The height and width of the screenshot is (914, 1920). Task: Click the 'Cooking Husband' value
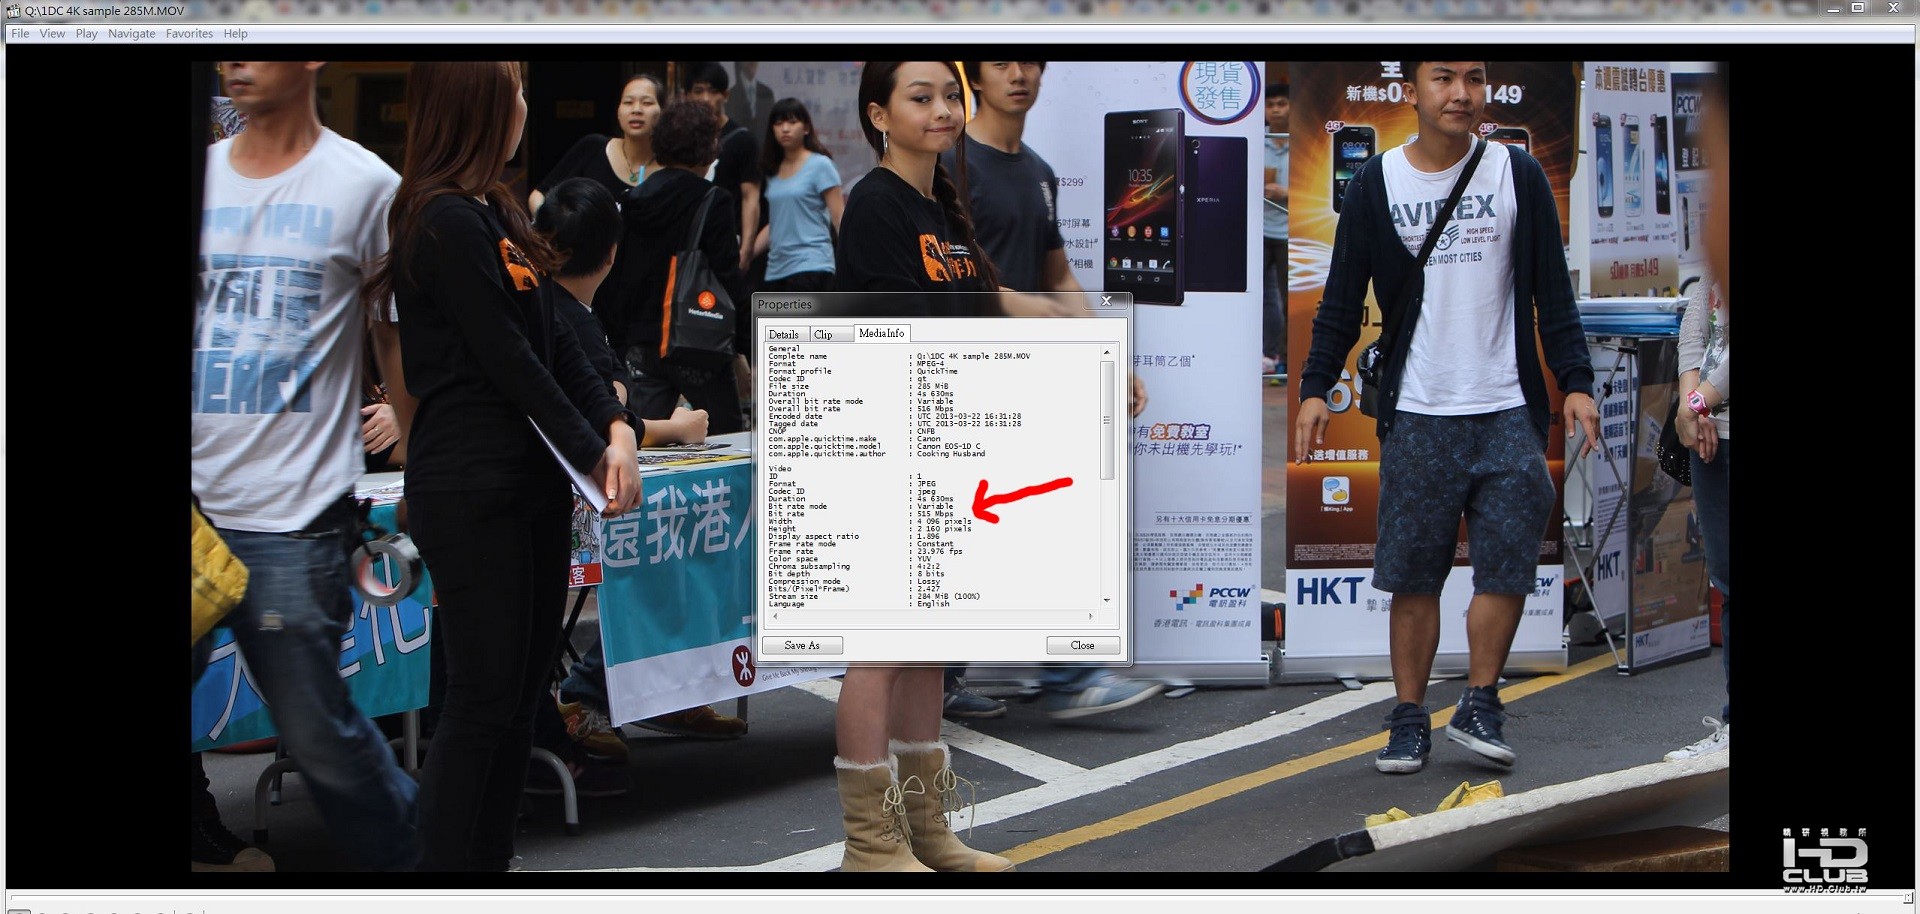coord(951,454)
